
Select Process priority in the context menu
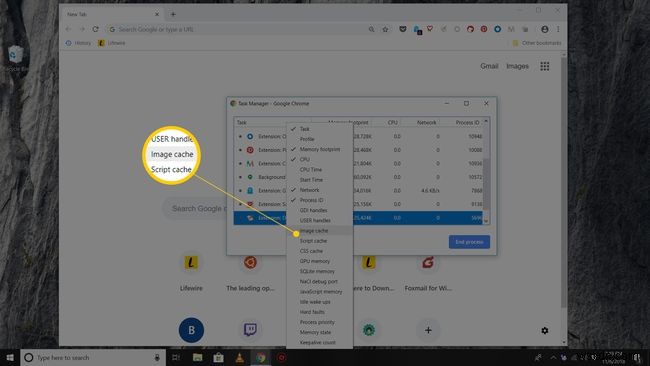click(320, 322)
